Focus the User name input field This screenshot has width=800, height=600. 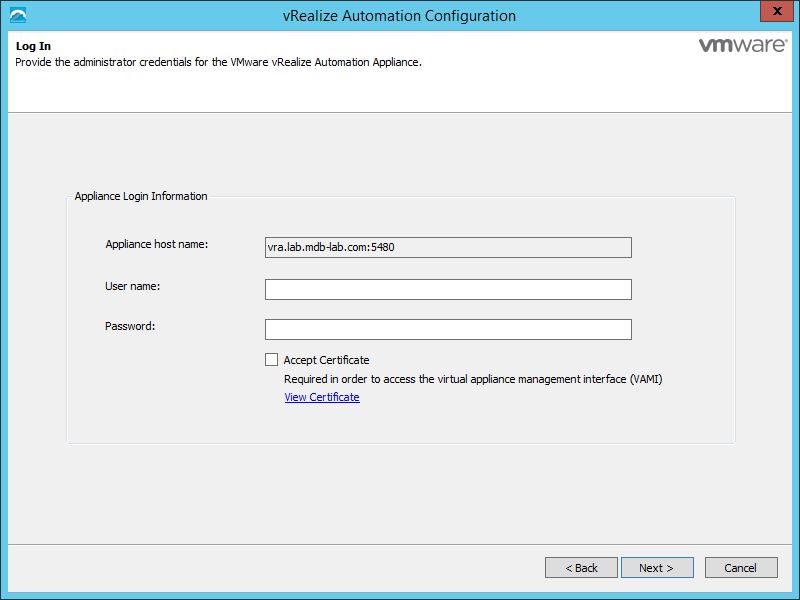point(448,289)
